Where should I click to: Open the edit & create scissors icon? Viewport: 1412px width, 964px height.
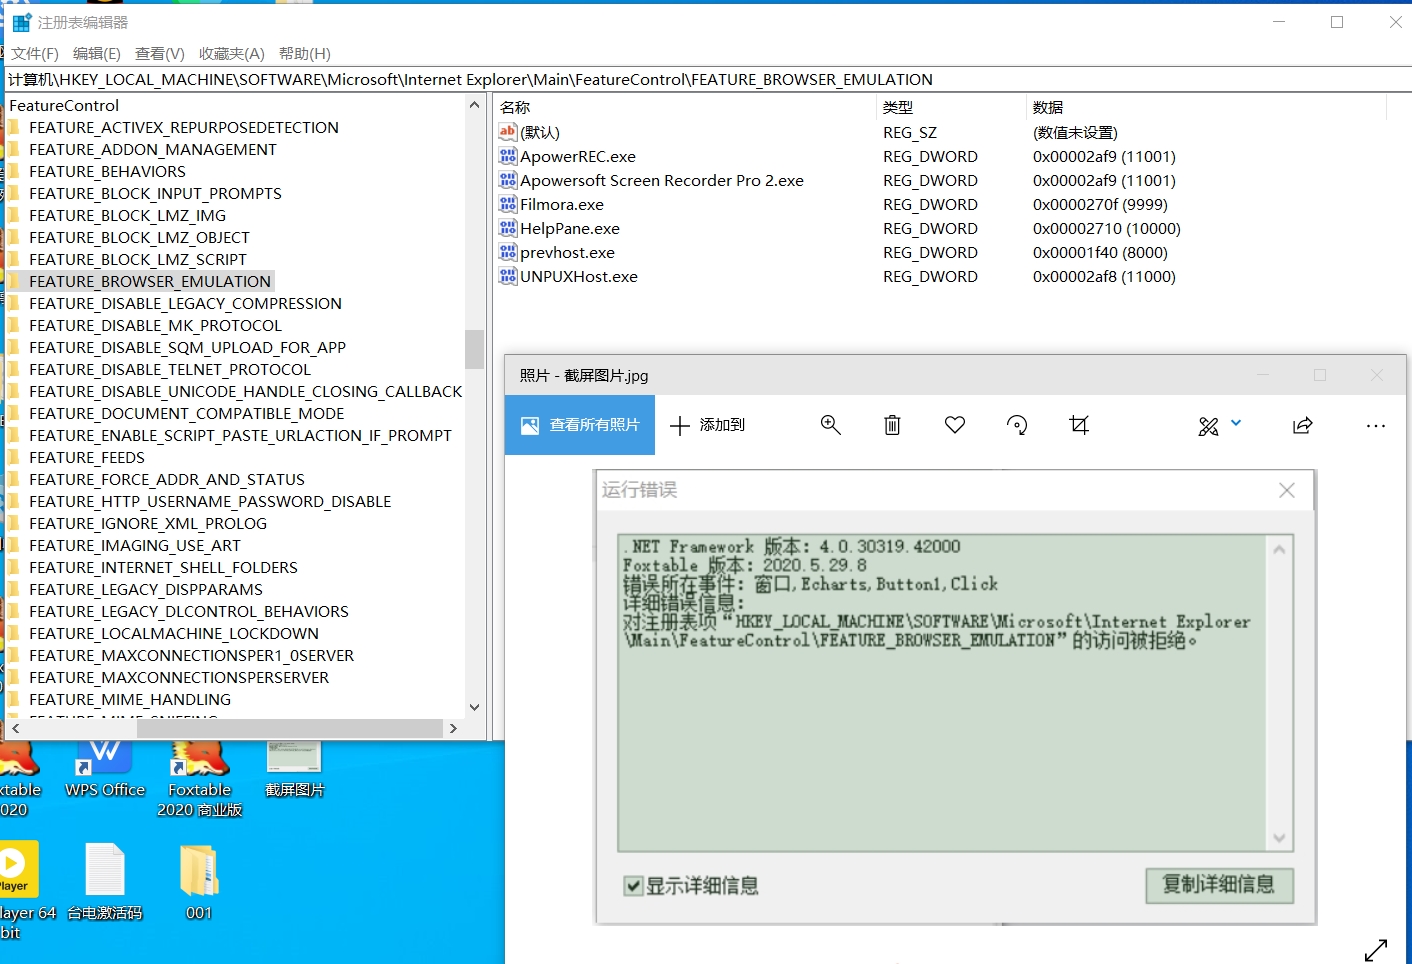pos(1208,427)
